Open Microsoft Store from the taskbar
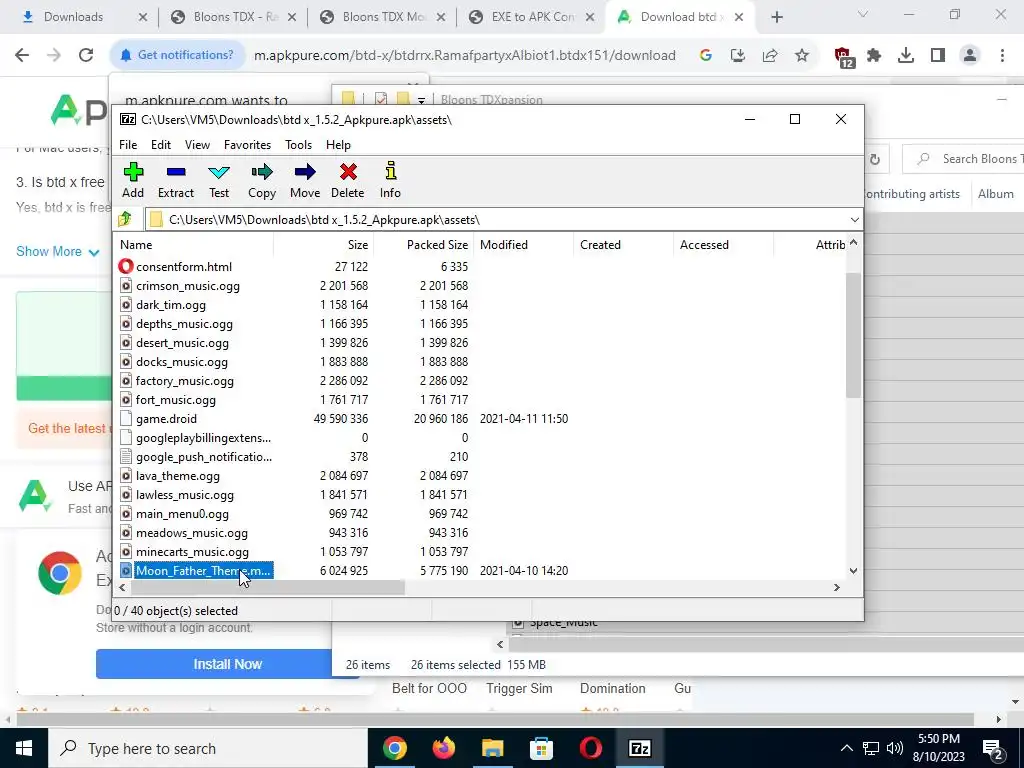The image size is (1024, 768). pos(541,748)
